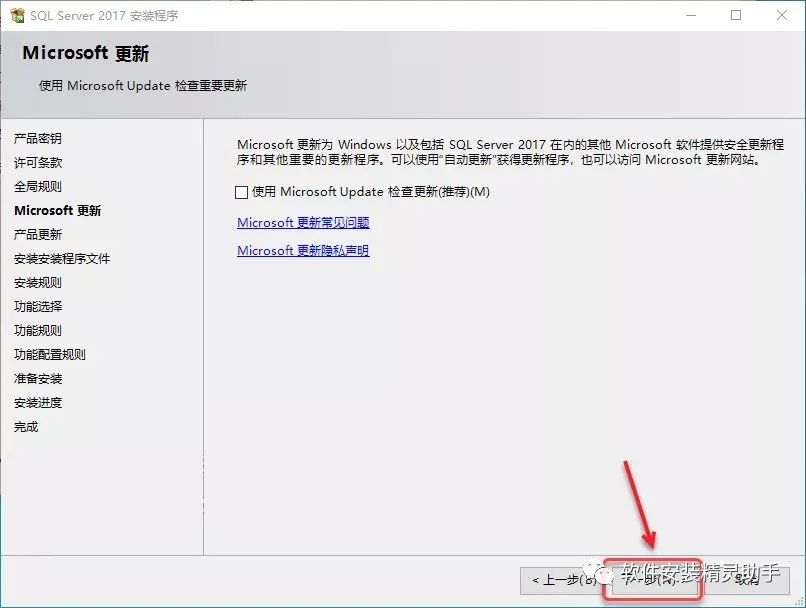The width and height of the screenshot is (806, 608).
Task: Select 功能选择 step in sidebar
Action: coord(38,306)
